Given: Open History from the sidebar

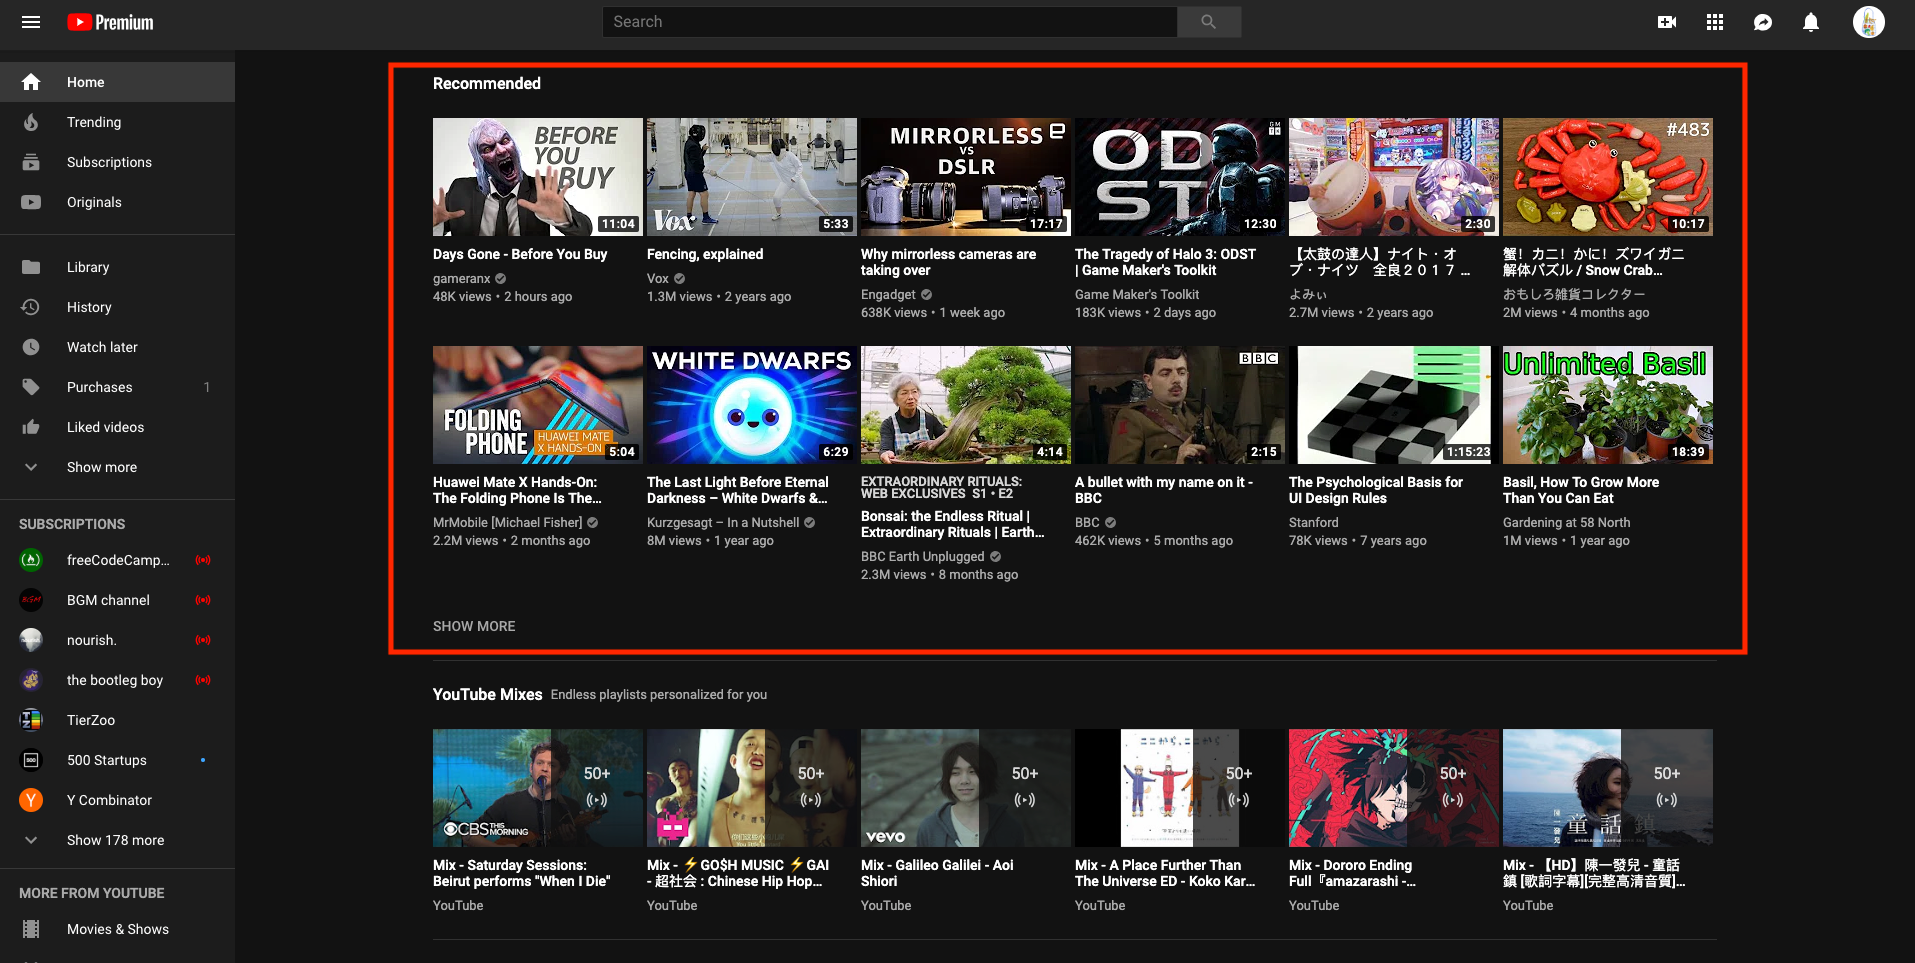Looking at the screenshot, I should (117, 307).
